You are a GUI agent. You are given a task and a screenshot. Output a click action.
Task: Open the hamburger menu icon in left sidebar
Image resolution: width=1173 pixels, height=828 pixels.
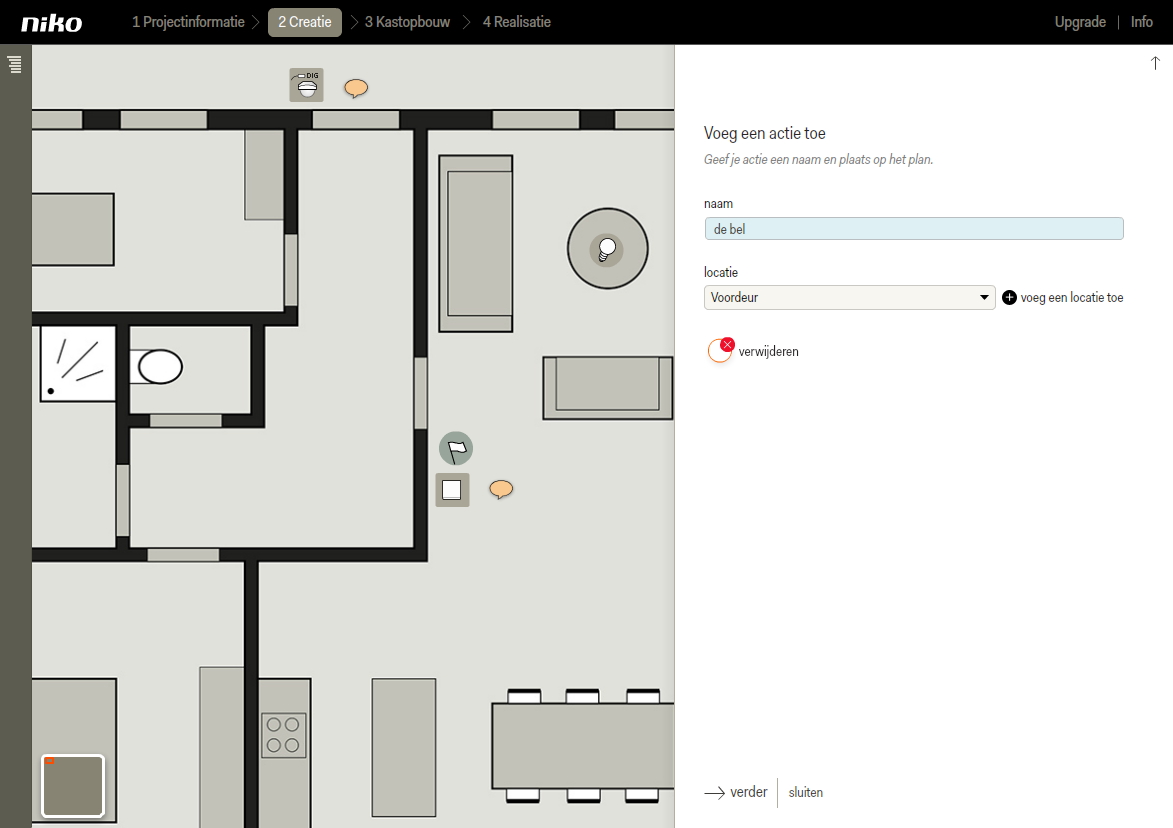click(x=15, y=64)
